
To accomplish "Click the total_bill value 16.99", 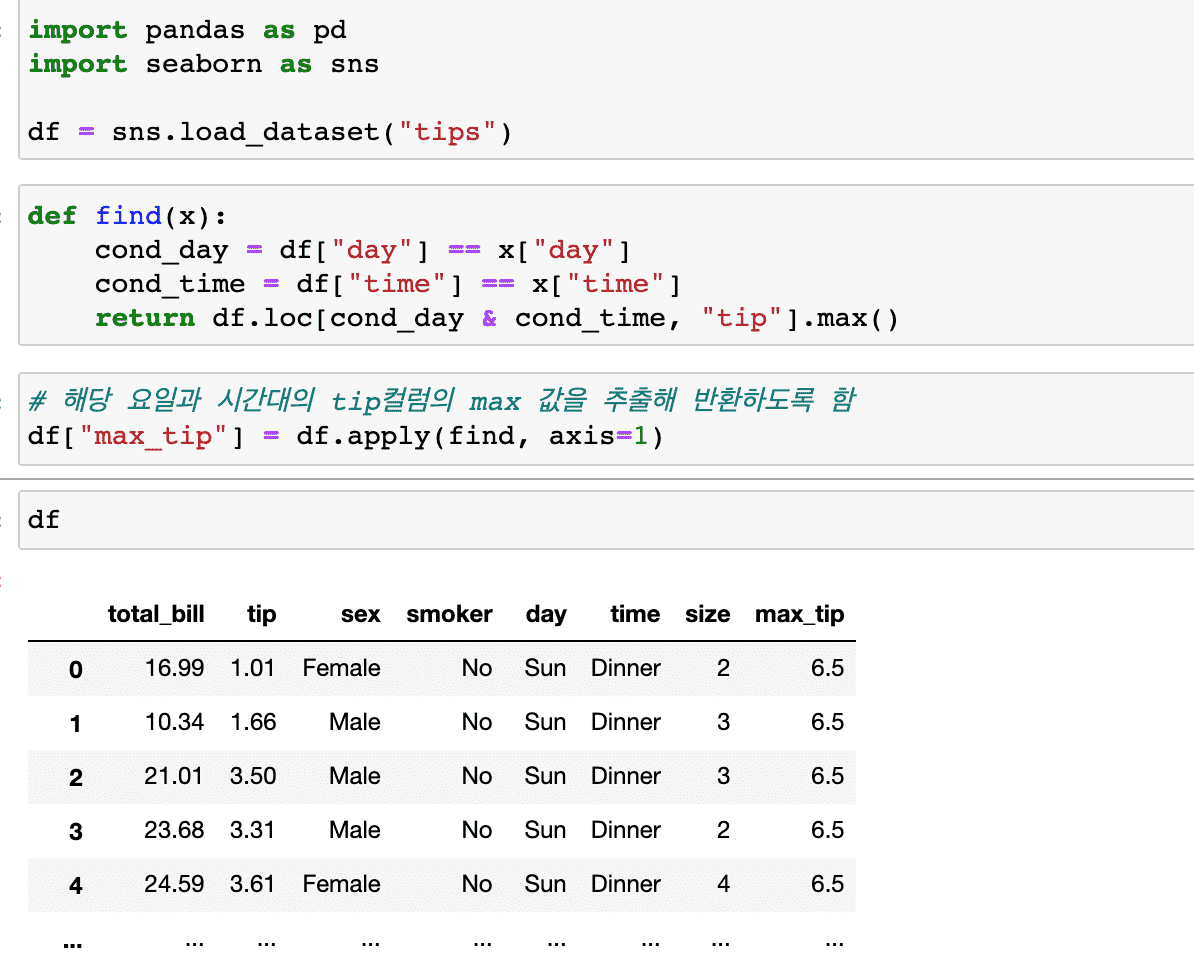I will coord(174,668).
